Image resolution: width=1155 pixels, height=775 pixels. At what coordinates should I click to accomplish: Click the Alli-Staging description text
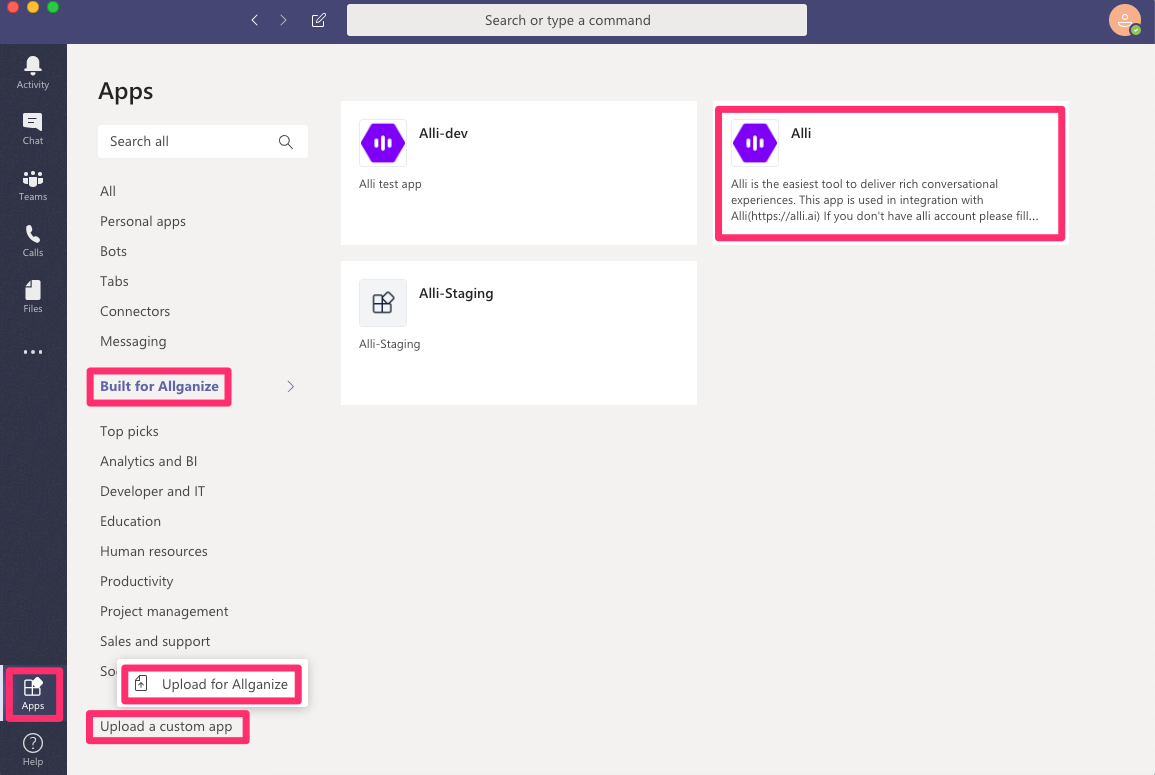390,344
